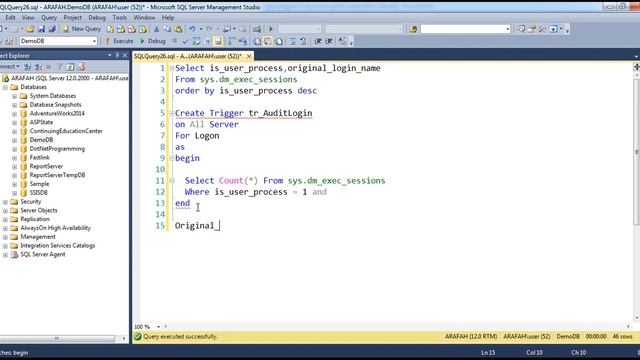Execute the query with Execute button
640x360 pixels.
[120, 41]
